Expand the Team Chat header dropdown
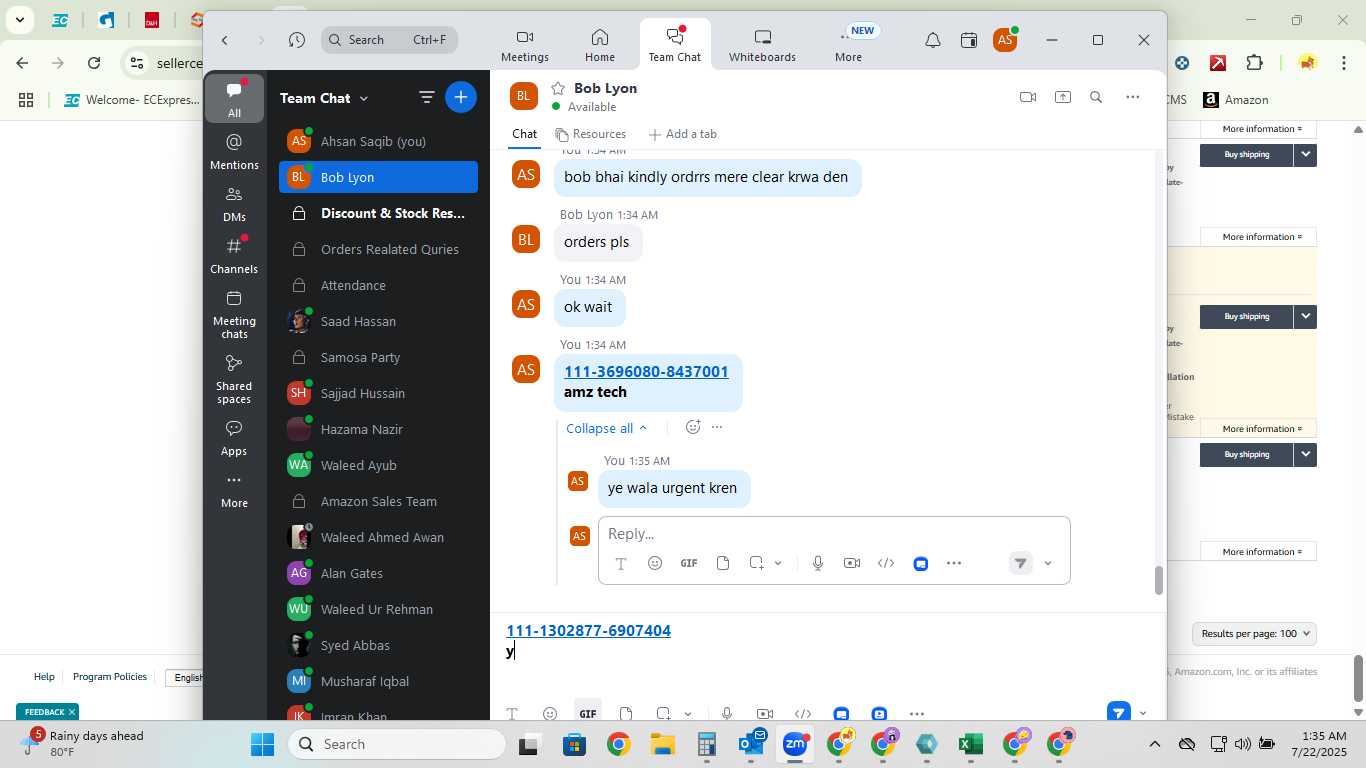 click(363, 98)
